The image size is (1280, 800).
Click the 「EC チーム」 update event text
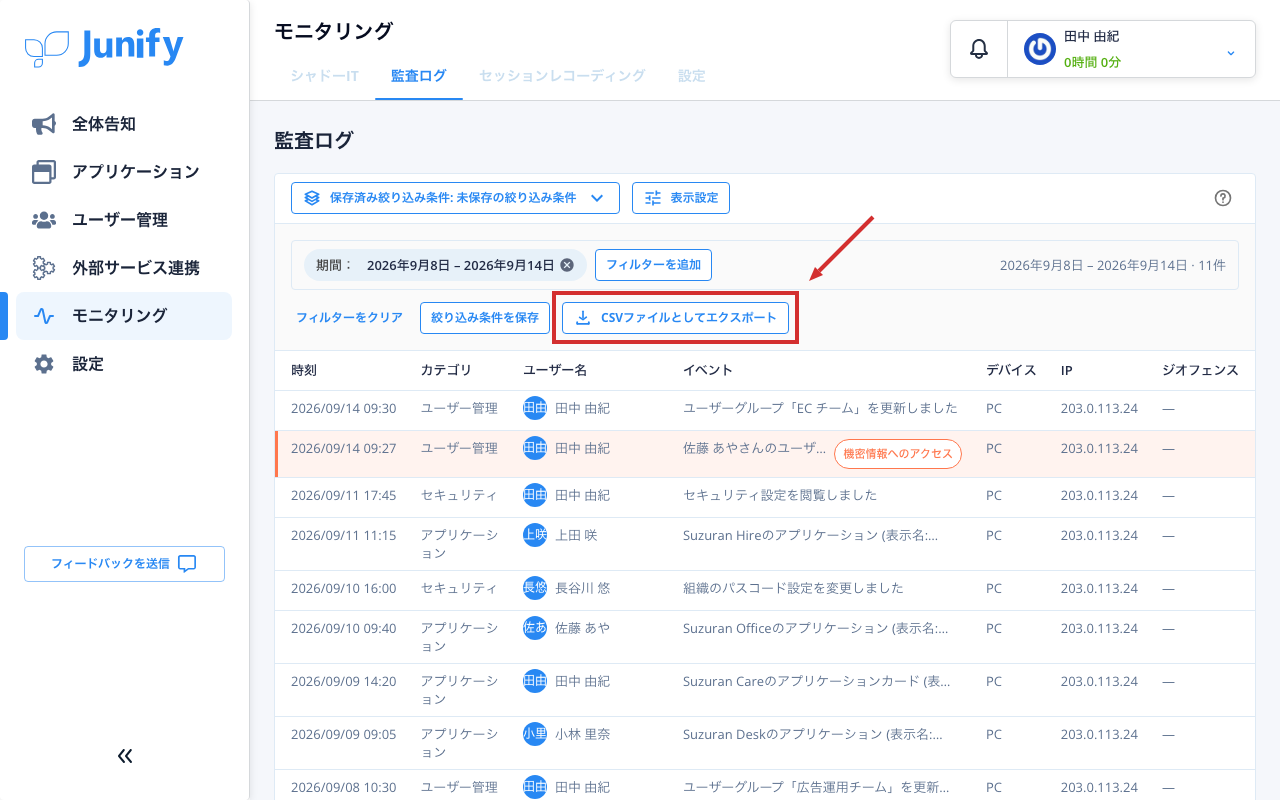tap(820, 408)
